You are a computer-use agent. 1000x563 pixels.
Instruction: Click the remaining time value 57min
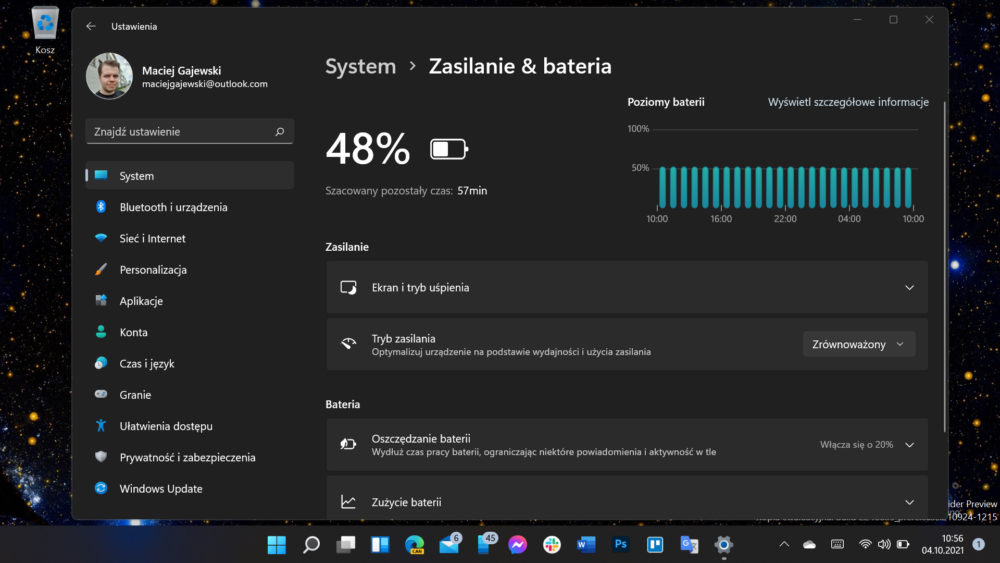pos(472,191)
